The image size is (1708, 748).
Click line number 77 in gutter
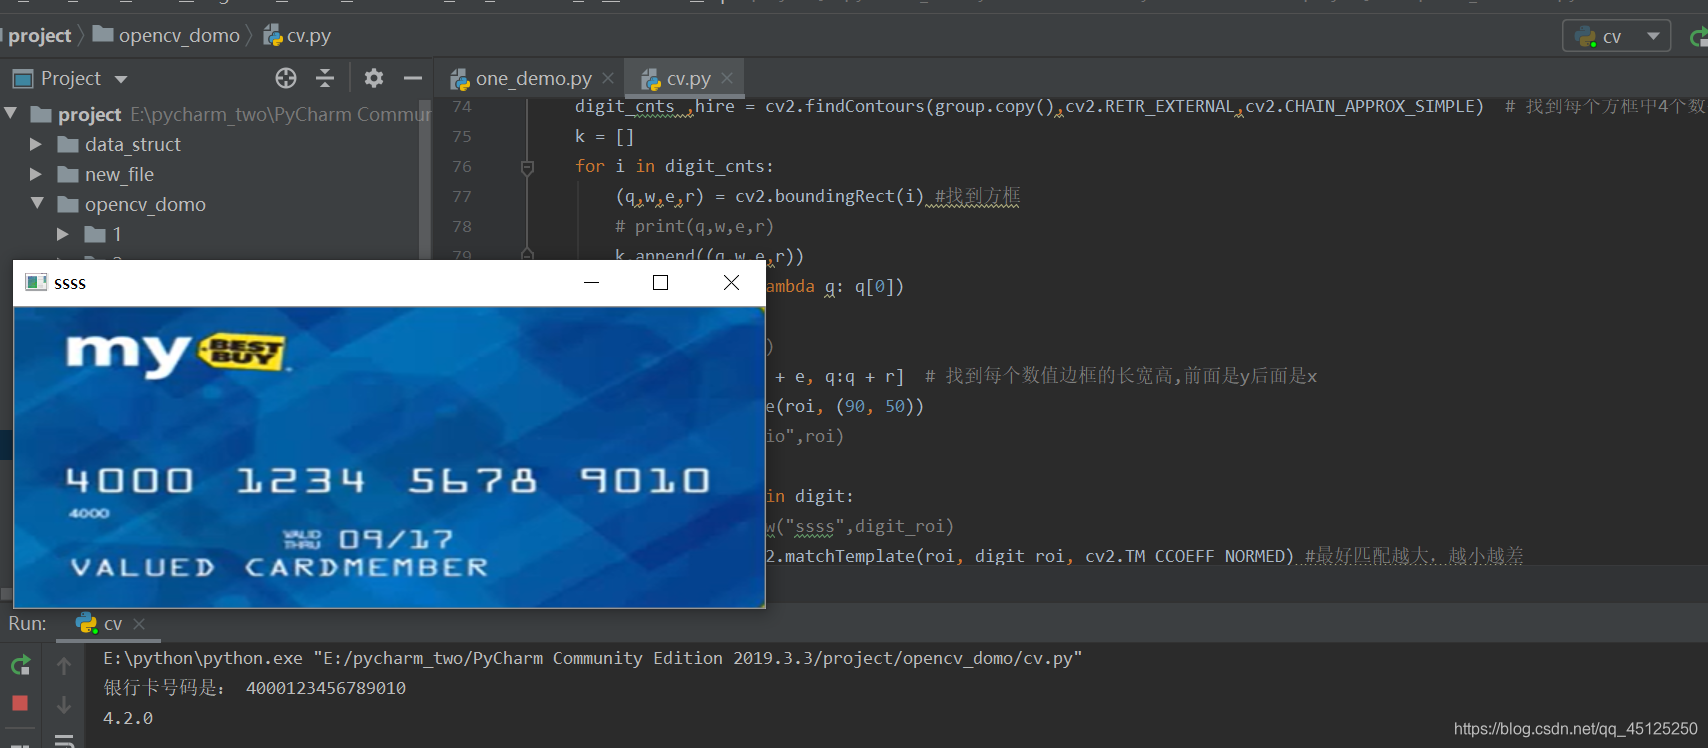coord(461,197)
